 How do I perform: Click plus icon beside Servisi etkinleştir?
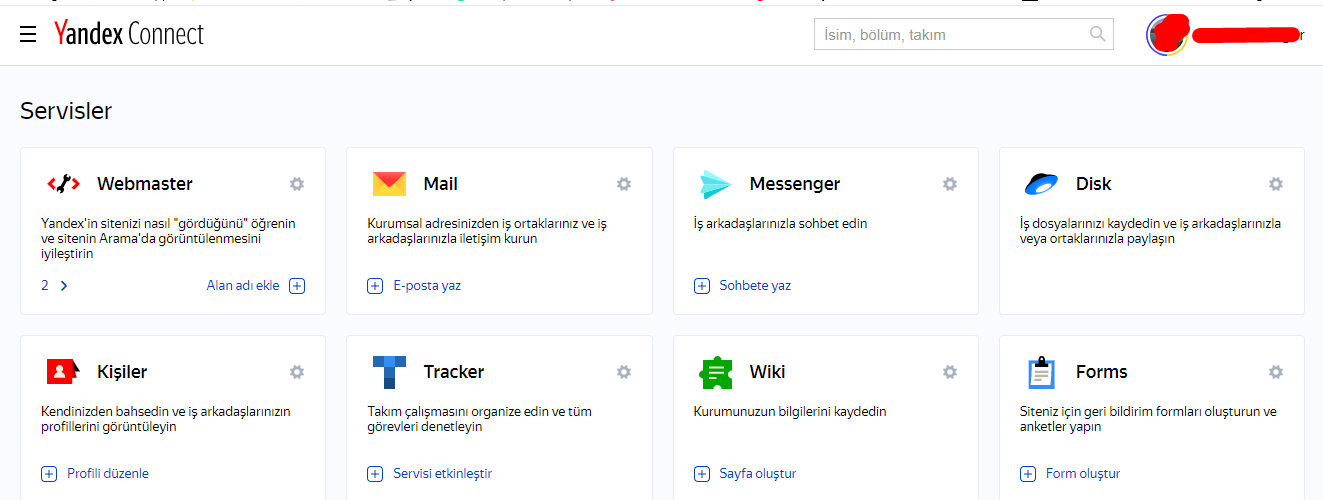pos(375,474)
